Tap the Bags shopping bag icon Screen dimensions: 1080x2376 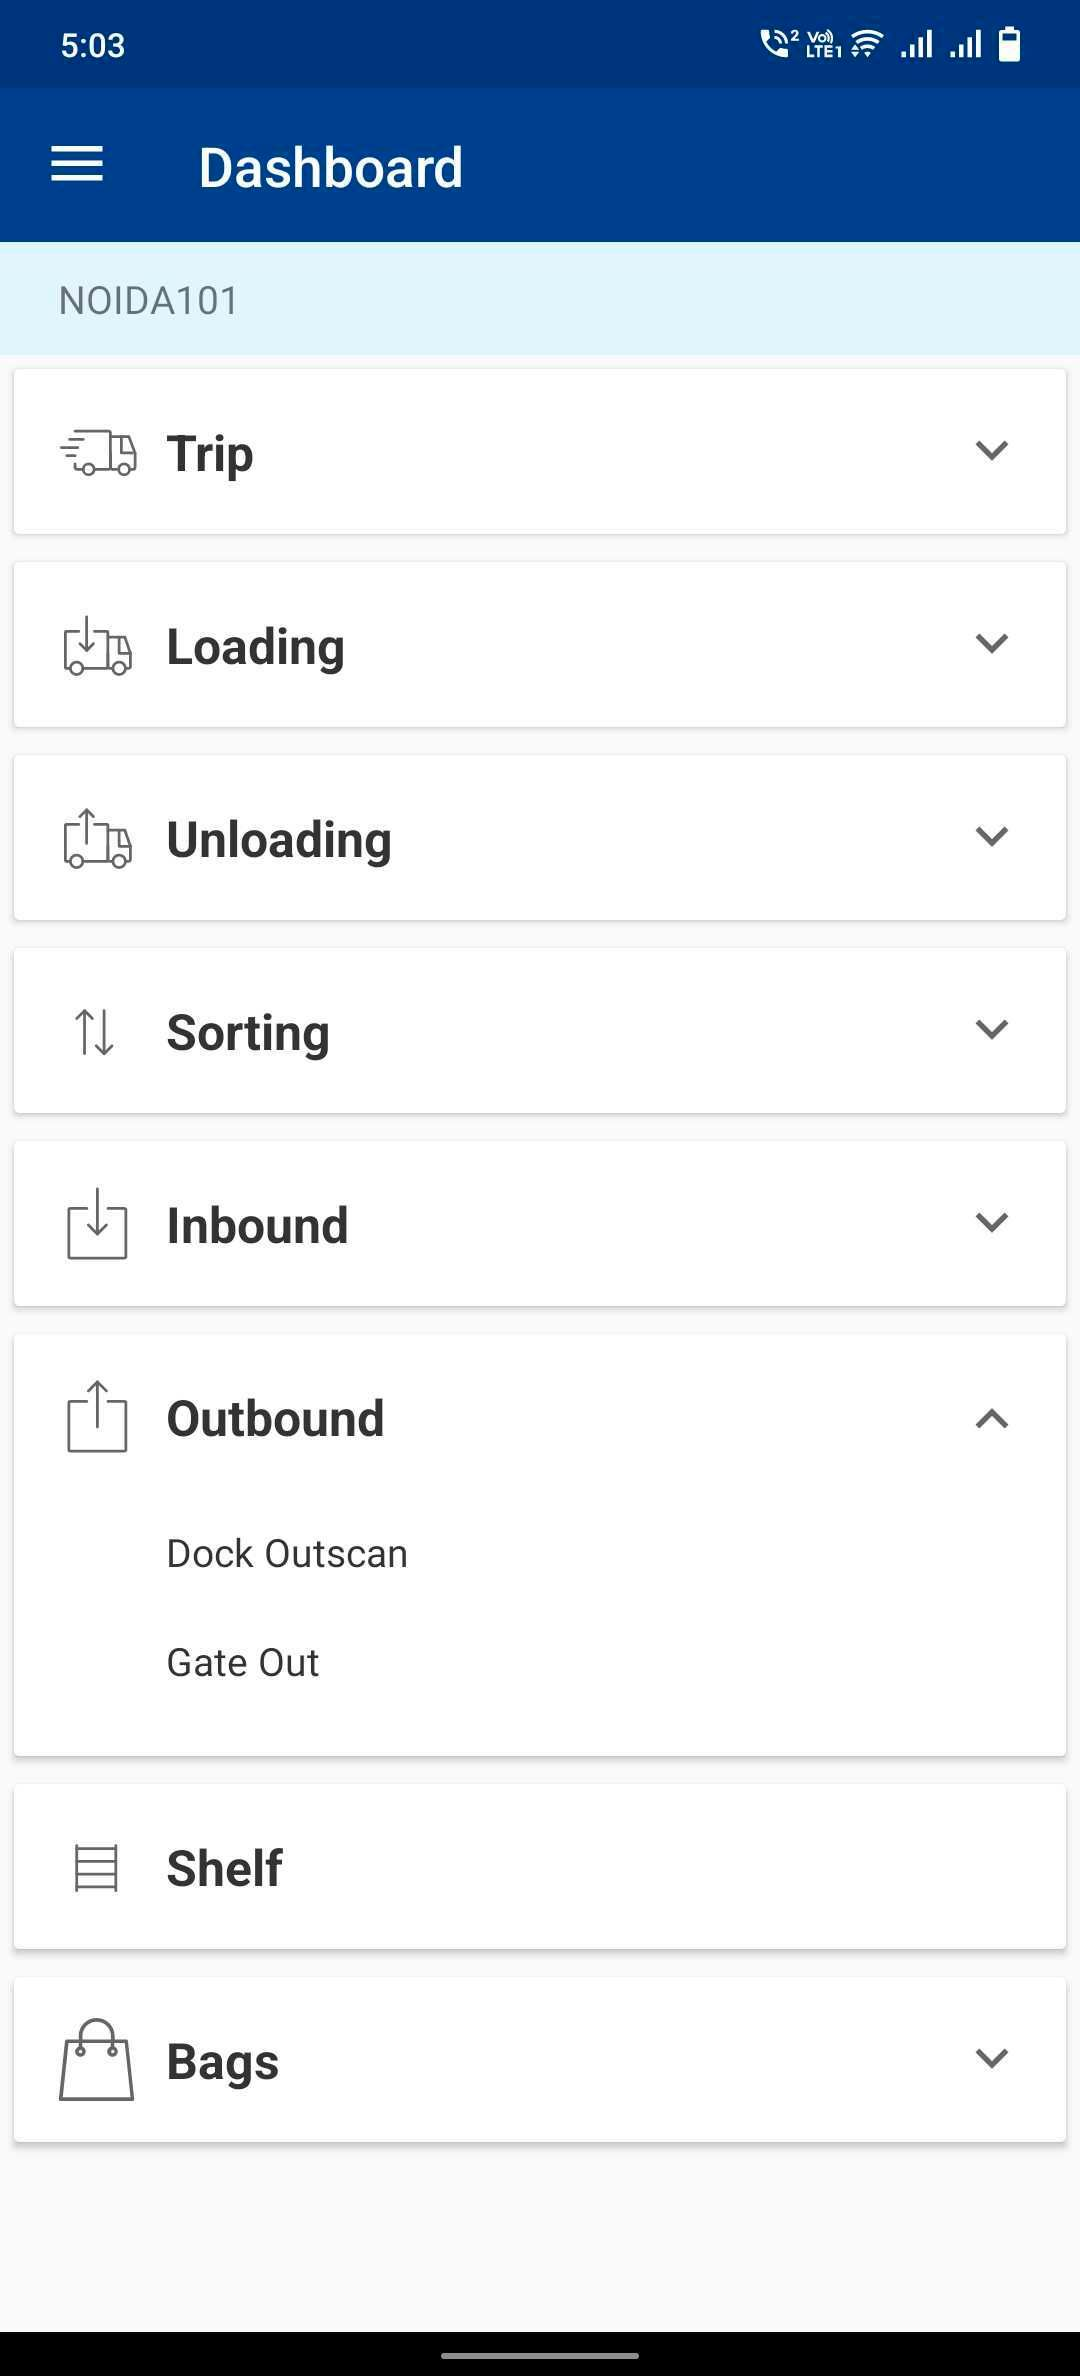(x=97, y=2060)
